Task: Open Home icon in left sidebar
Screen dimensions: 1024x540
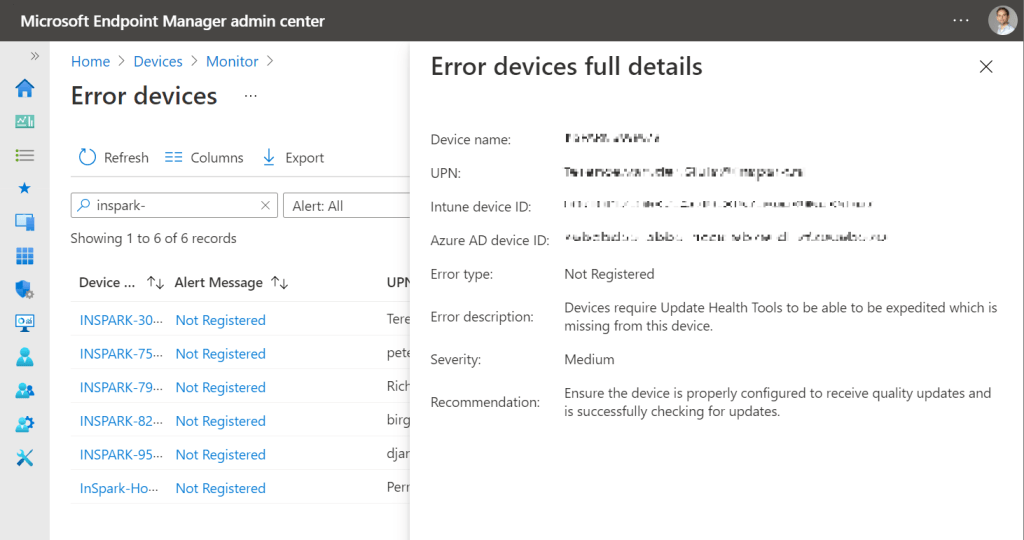Action: (25, 88)
